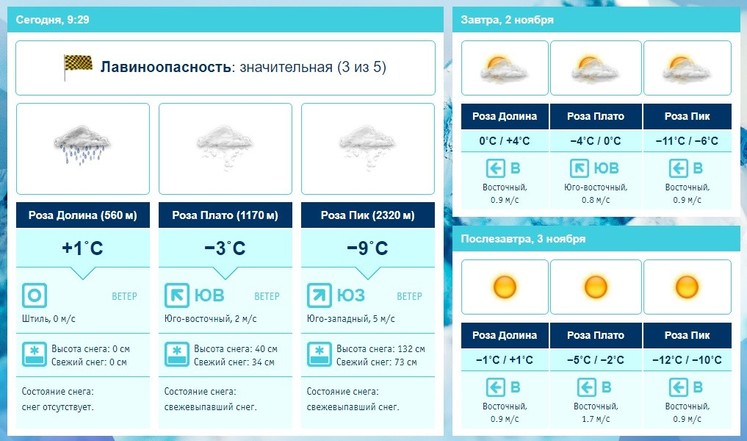This screenshot has width=747, height=441.
Task: Click the sunny icon for Роза Пик on 3 ноября
Action: point(686,287)
